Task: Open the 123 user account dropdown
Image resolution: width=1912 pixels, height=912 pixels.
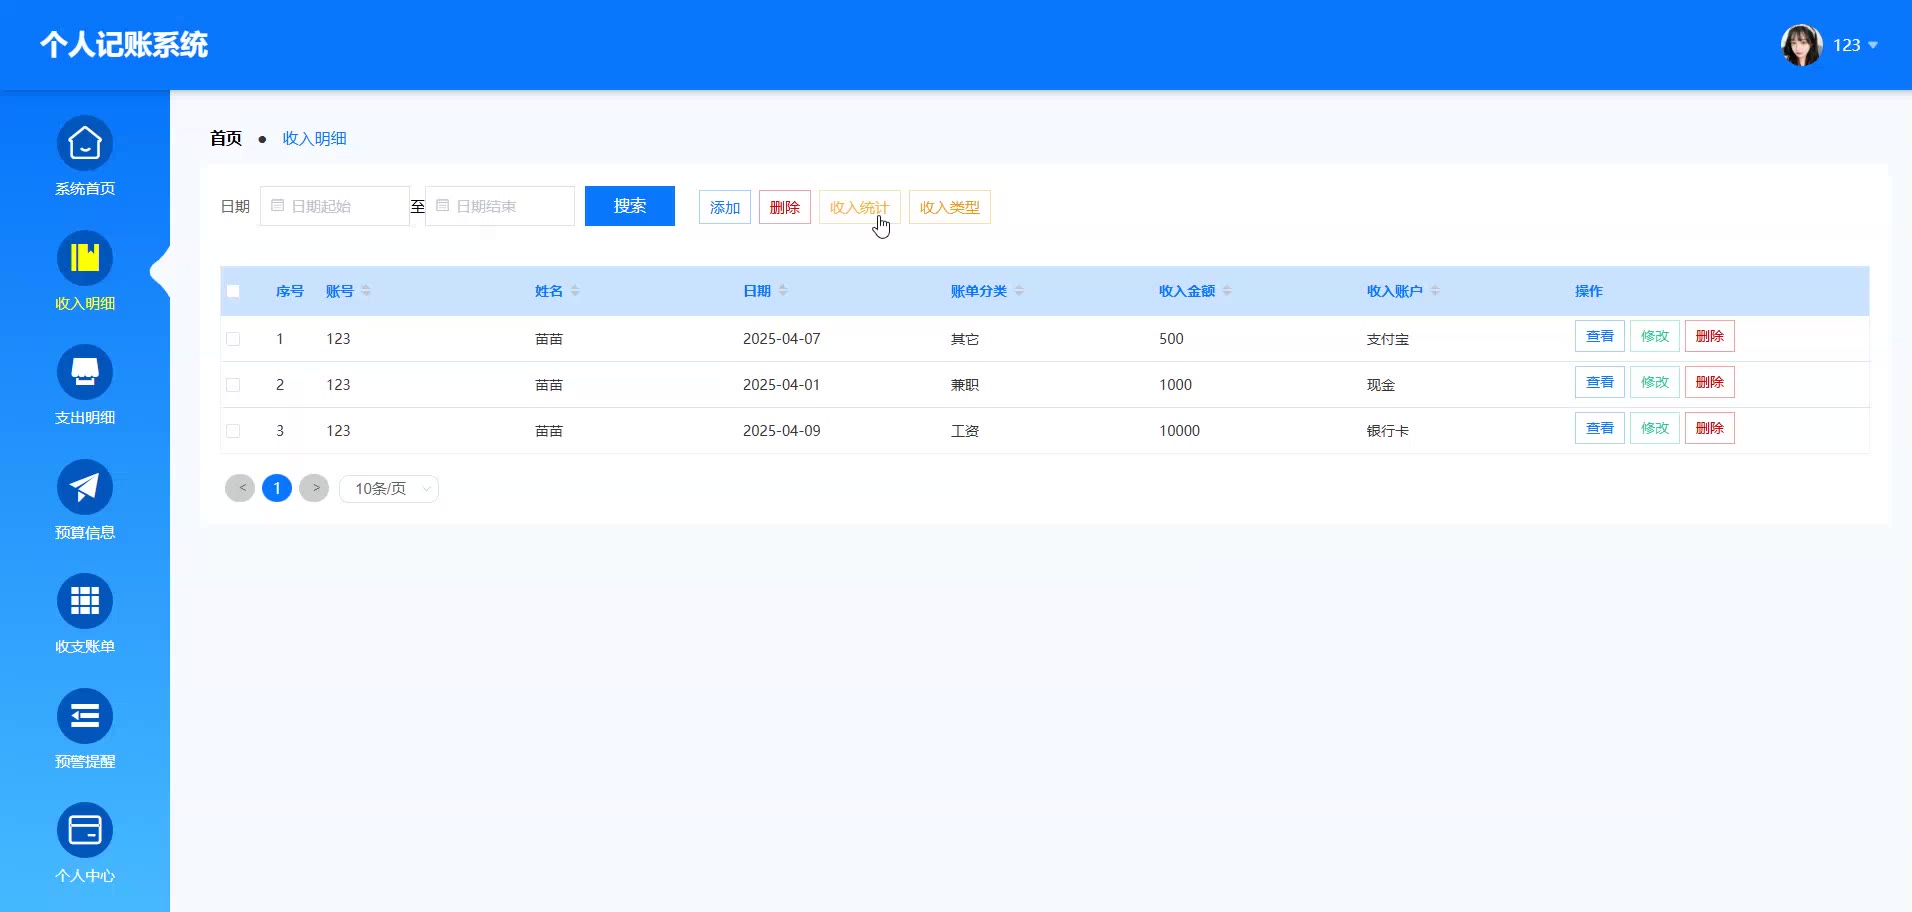Action: point(1855,45)
